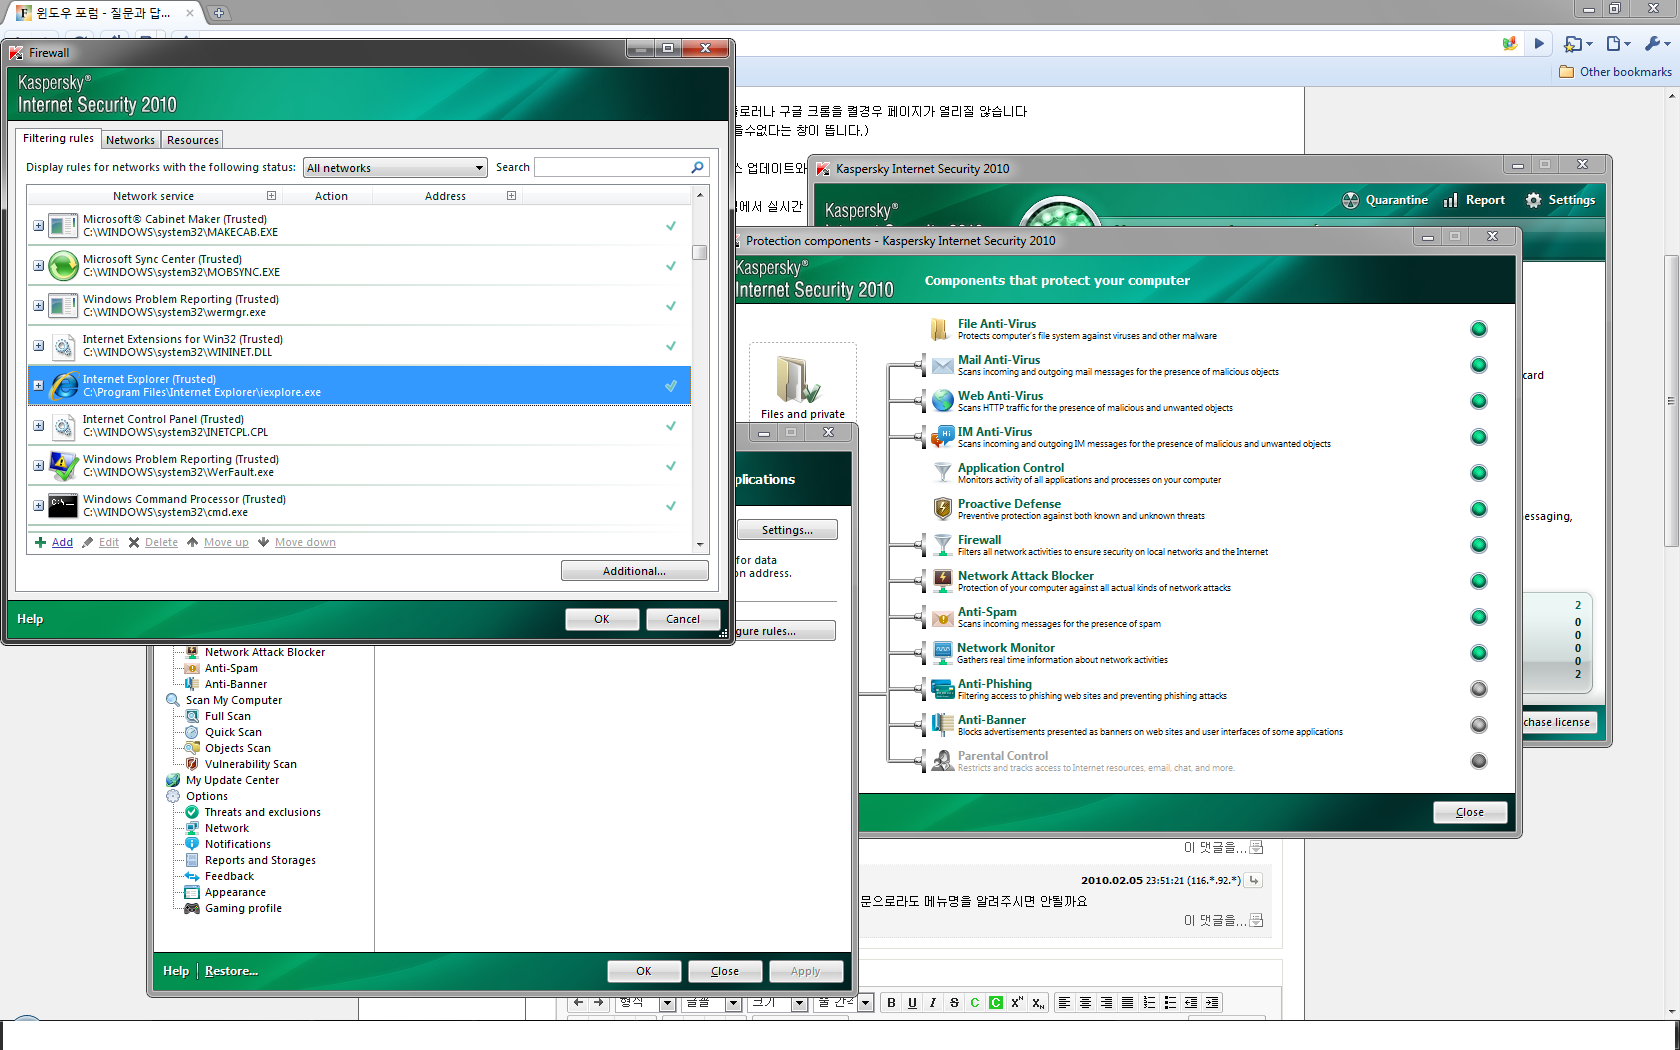The image size is (1680, 1050).
Task: Click the search magnifier icon in Firewall
Action: click(698, 167)
